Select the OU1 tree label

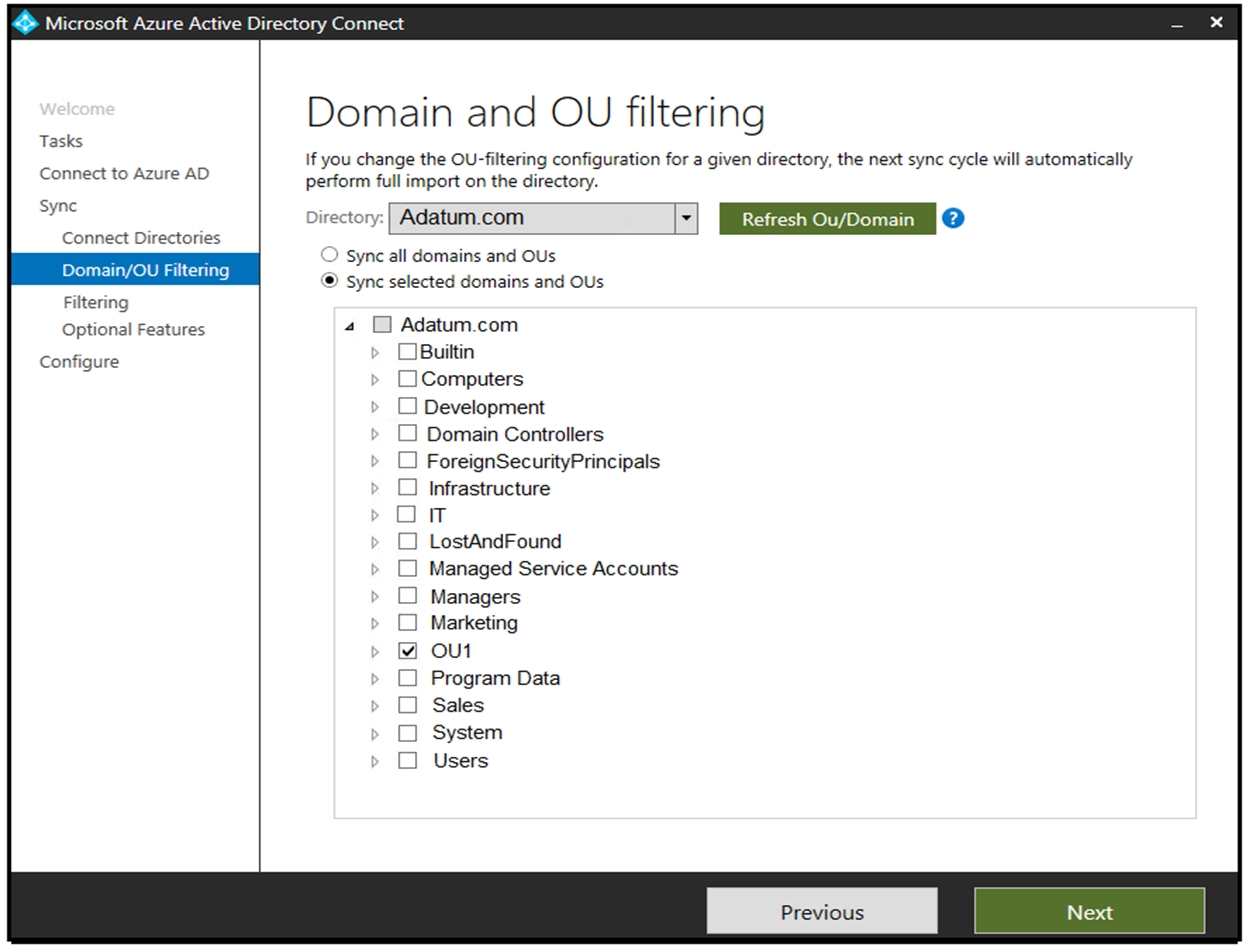pos(450,651)
